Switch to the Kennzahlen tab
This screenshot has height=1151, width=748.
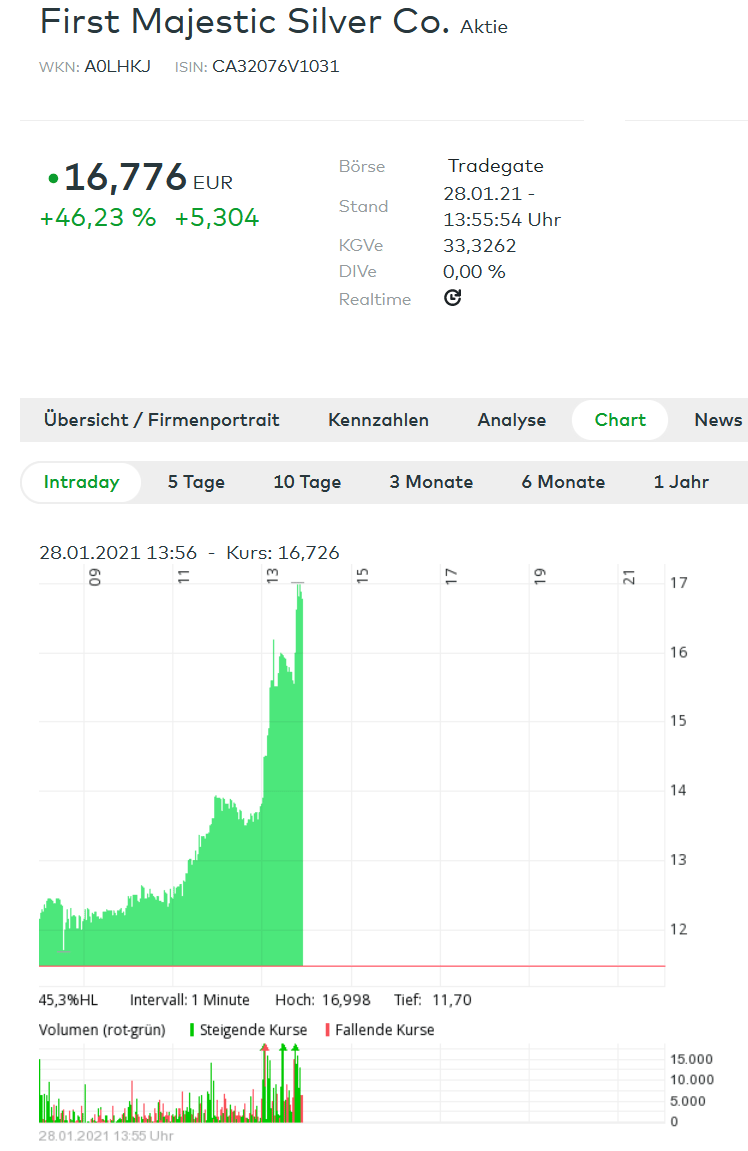click(x=378, y=420)
